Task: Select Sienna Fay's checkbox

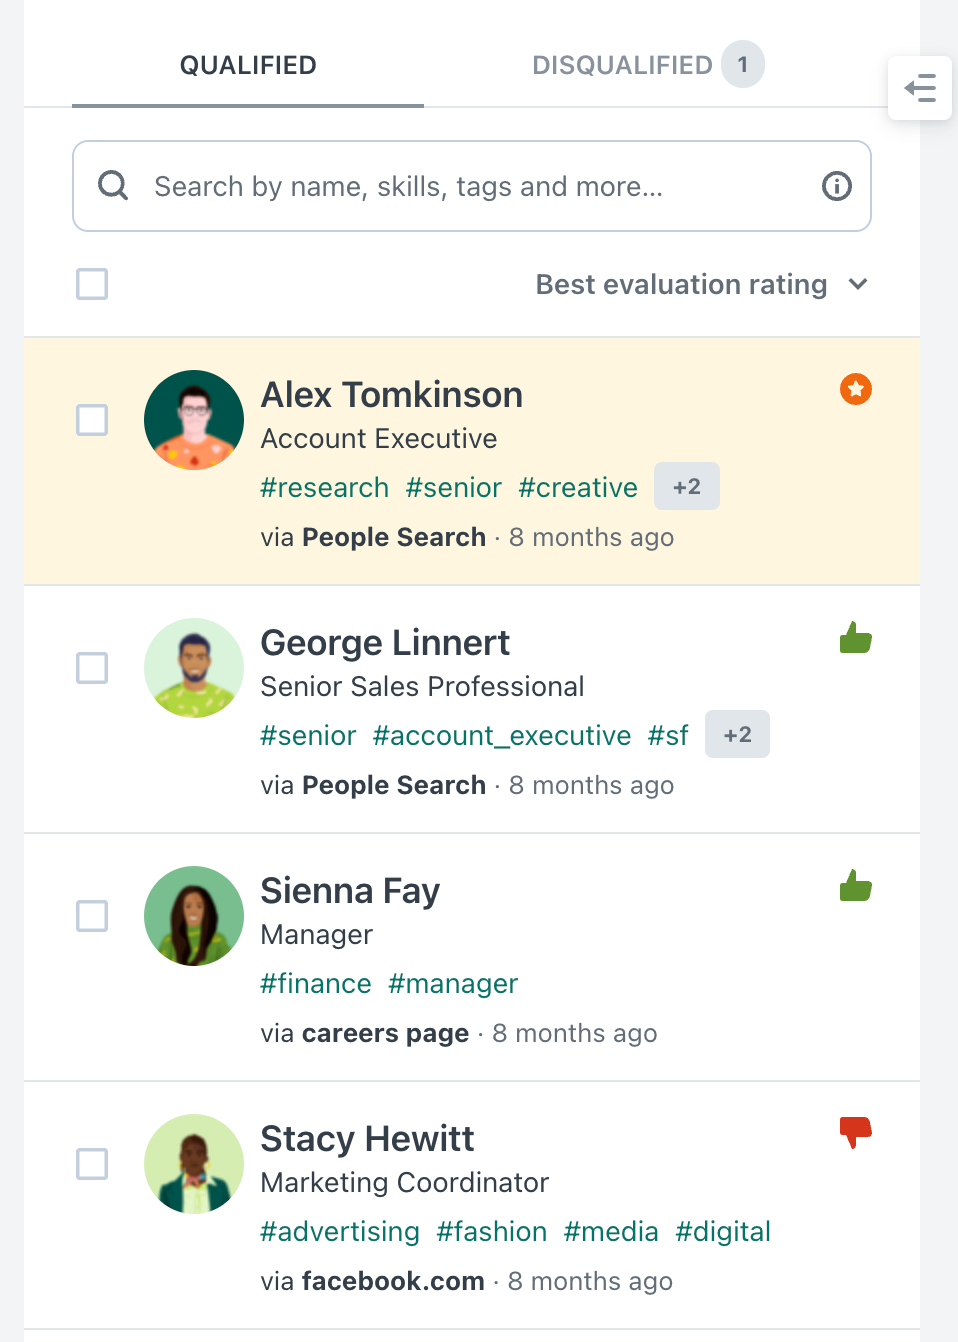Action: click(91, 916)
